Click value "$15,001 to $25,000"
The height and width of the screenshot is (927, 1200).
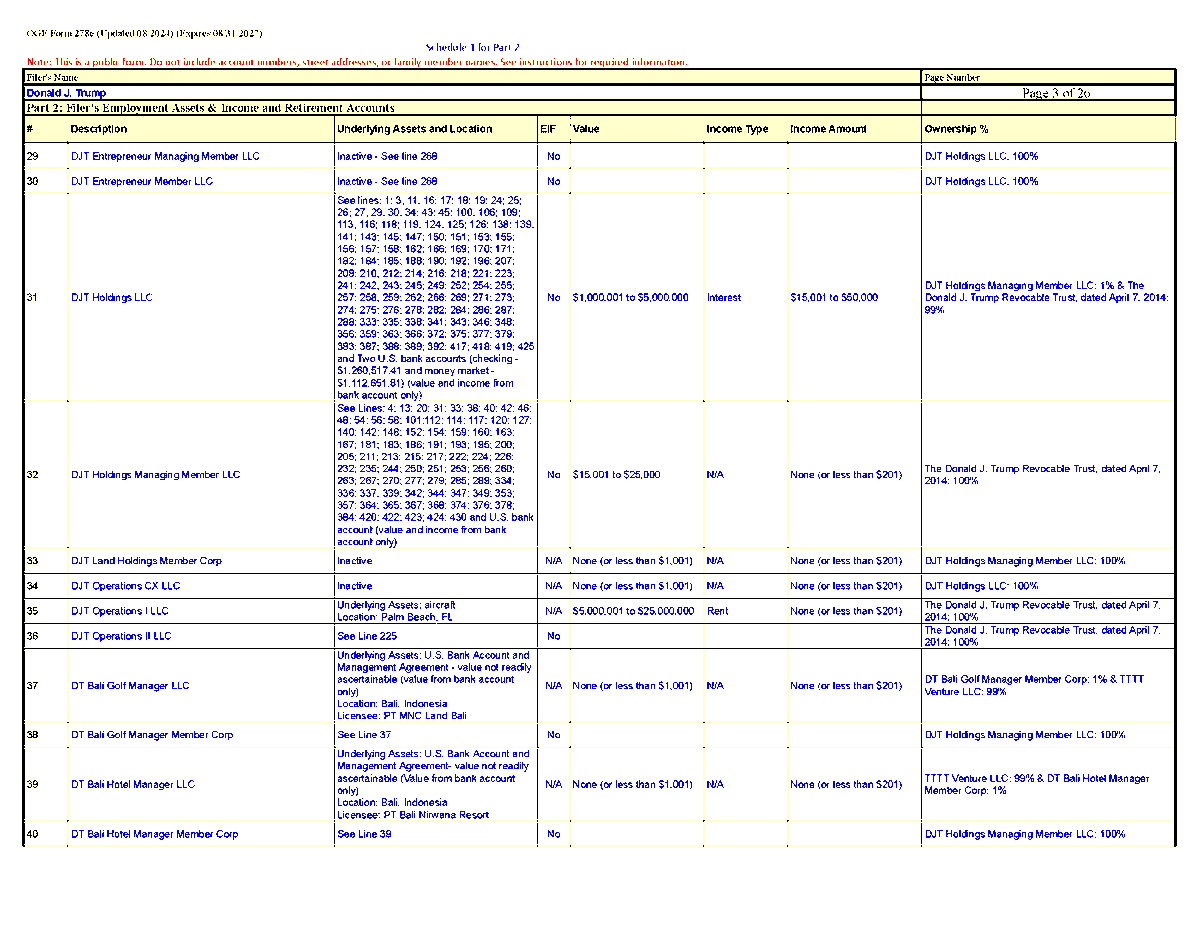click(x=616, y=475)
